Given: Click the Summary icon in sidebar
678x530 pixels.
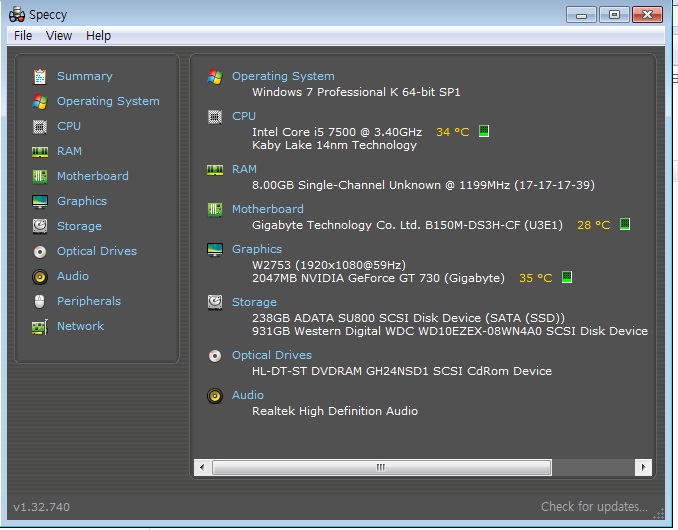Looking at the screenshot, I should pyautogui.click(x=40, y=76).
